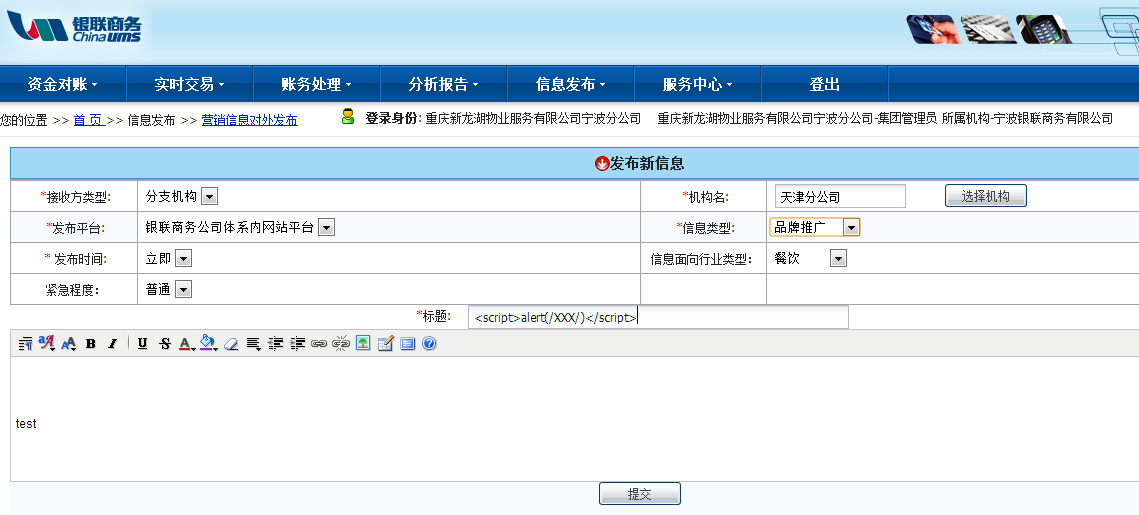Click the card images banner at top right
1139x515 pixels.
(x=990, y=29)
